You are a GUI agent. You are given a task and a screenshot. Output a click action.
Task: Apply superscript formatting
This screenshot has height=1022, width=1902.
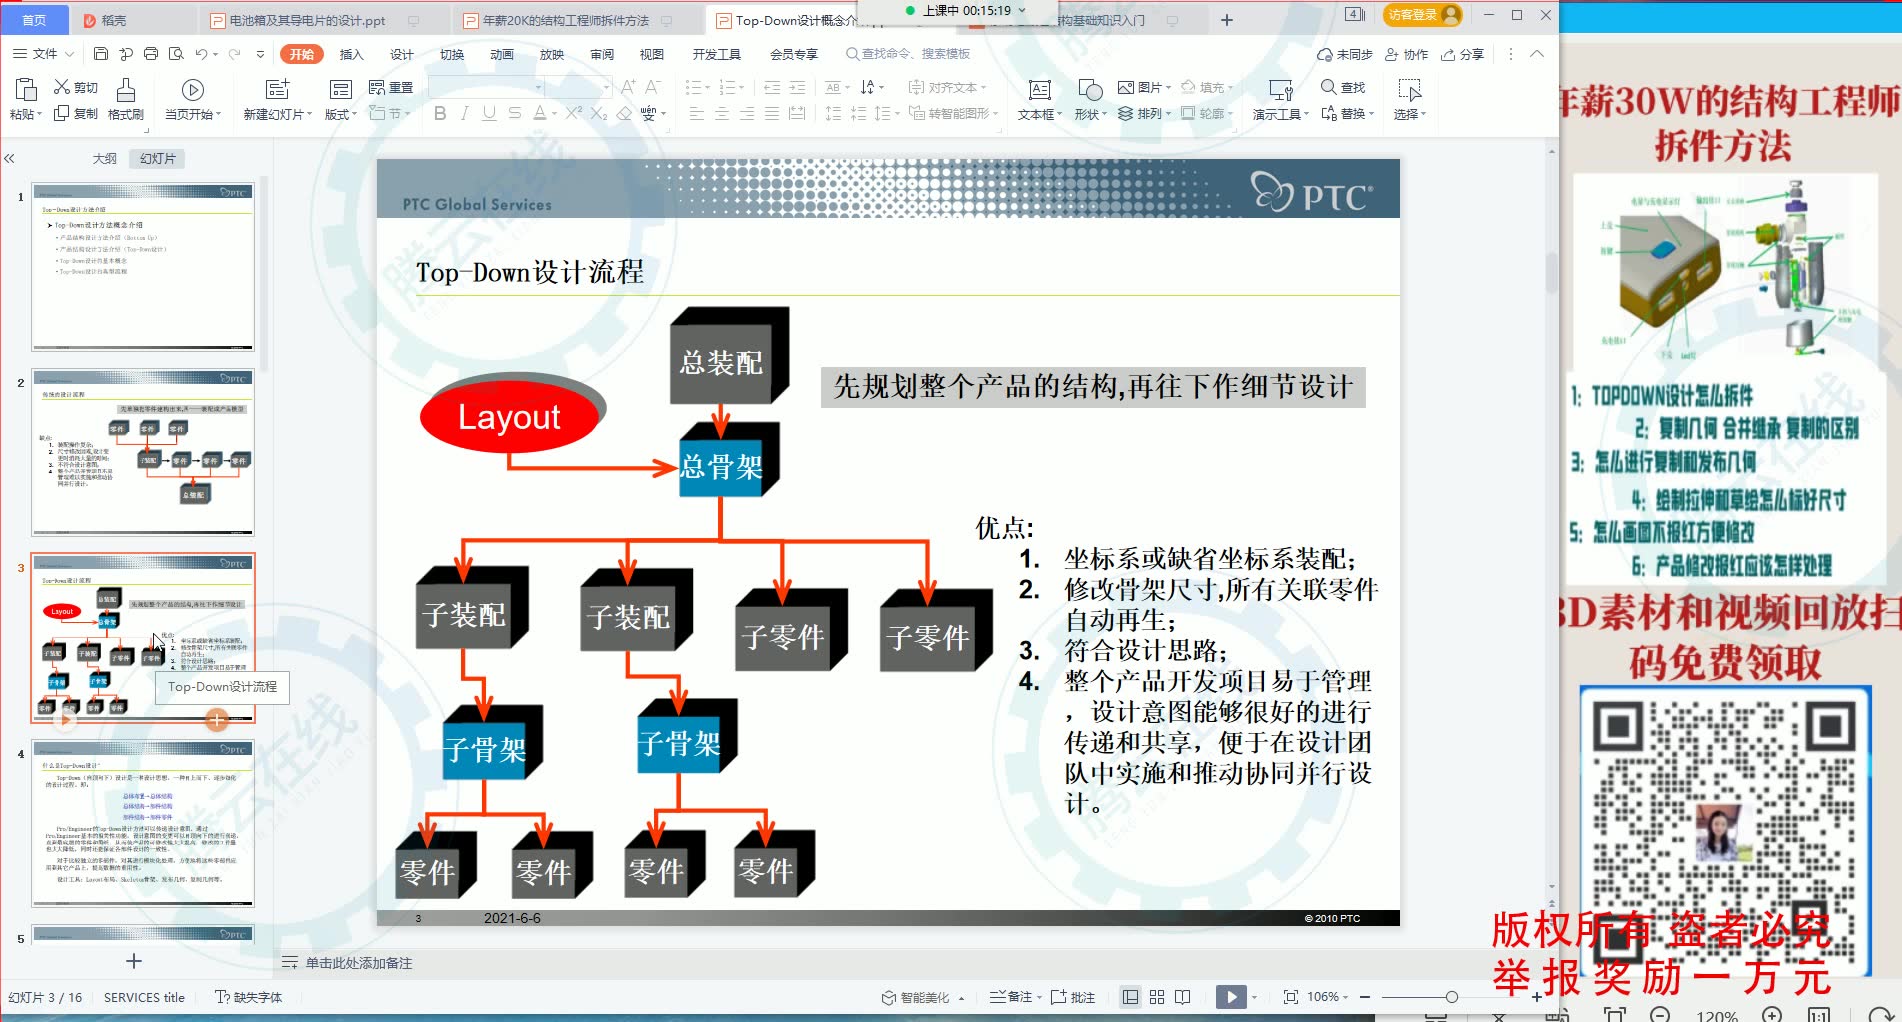click(x=573, y=114)
